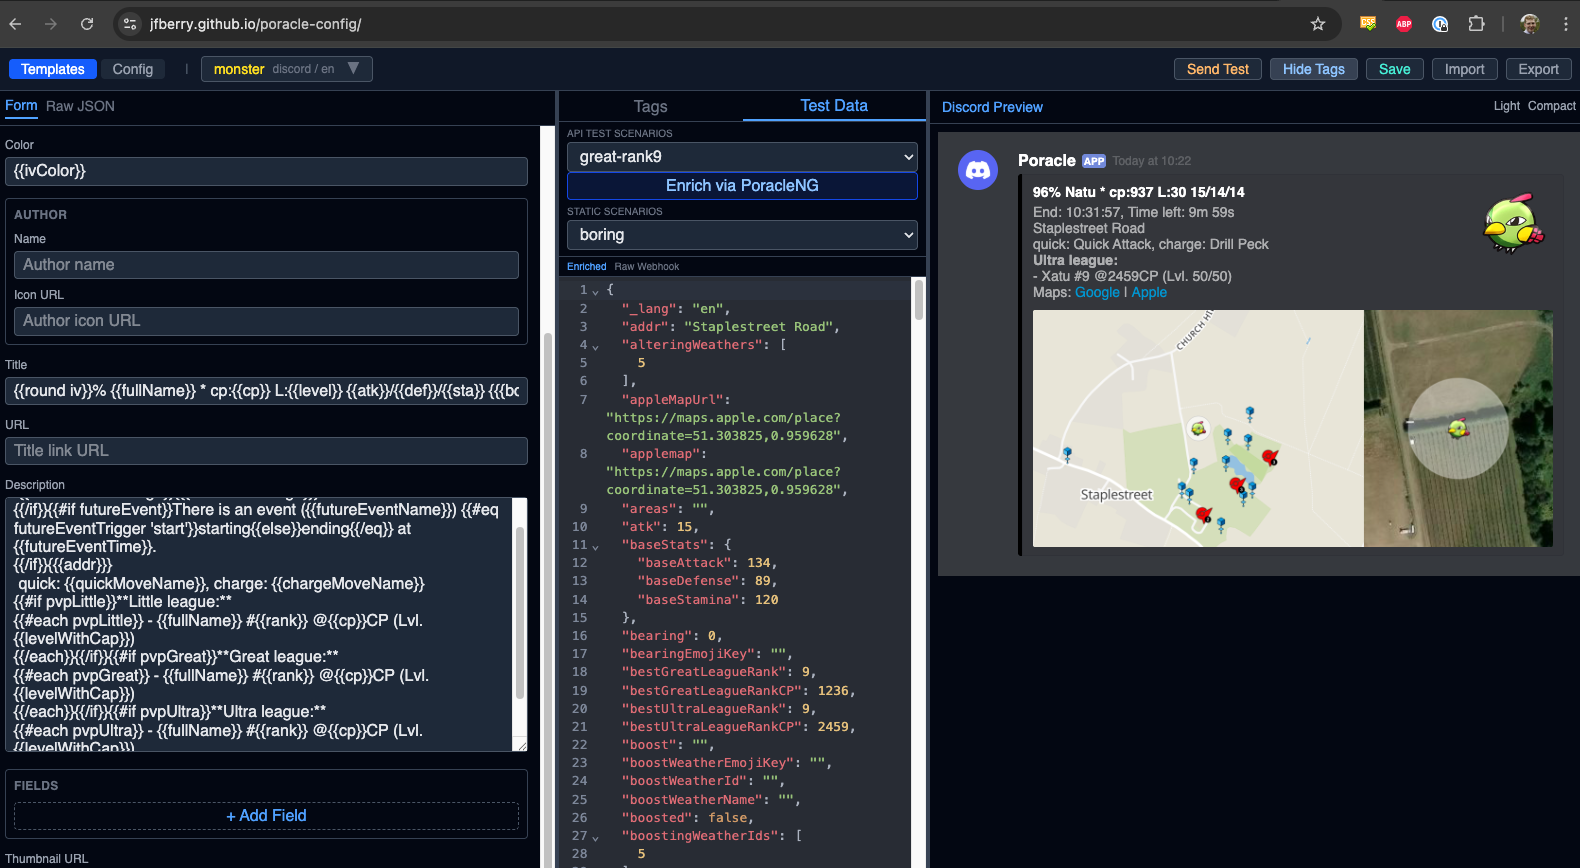Click the form panel scrollbar
Screen dimensions: 1580x868
coord(548,600)
